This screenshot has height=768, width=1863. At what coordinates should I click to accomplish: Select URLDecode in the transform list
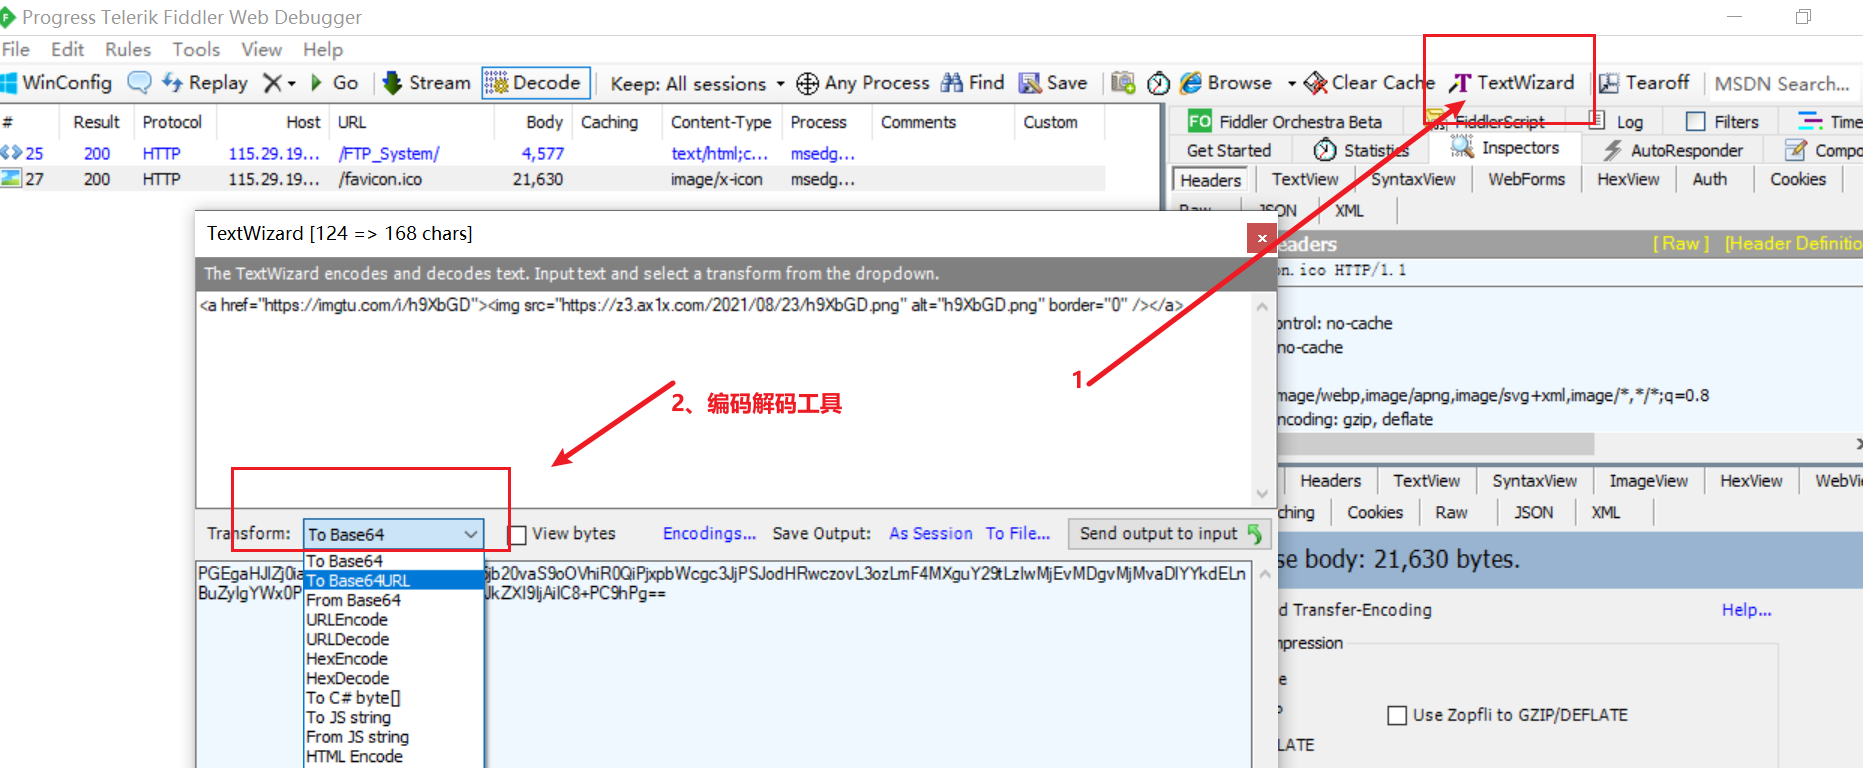347,639
